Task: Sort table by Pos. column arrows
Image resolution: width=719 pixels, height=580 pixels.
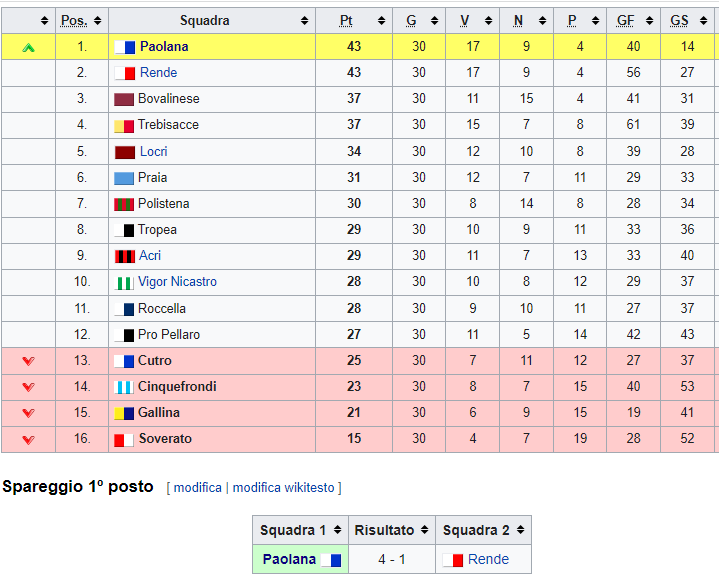Action: [97, 21]
